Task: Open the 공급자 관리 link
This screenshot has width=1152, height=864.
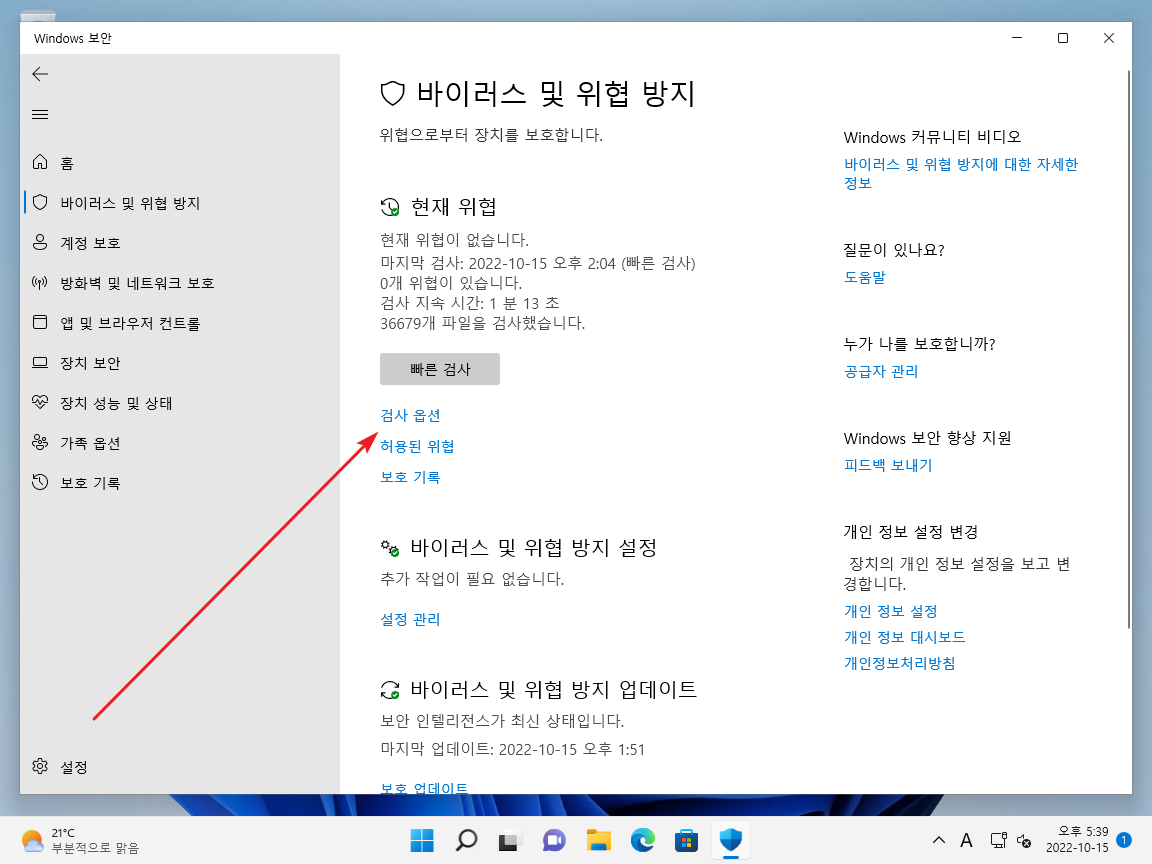Action: click(881, 371)
